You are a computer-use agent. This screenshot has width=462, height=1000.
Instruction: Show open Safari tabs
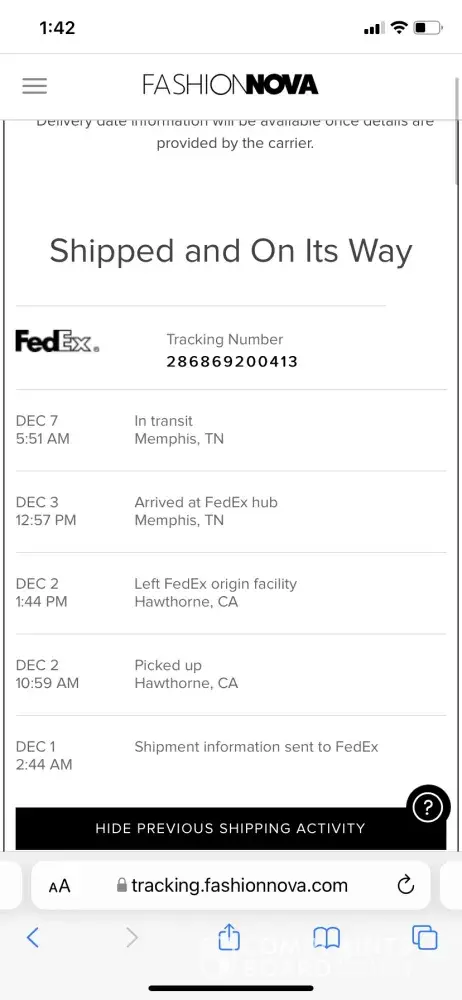click(x=425, y=937)
